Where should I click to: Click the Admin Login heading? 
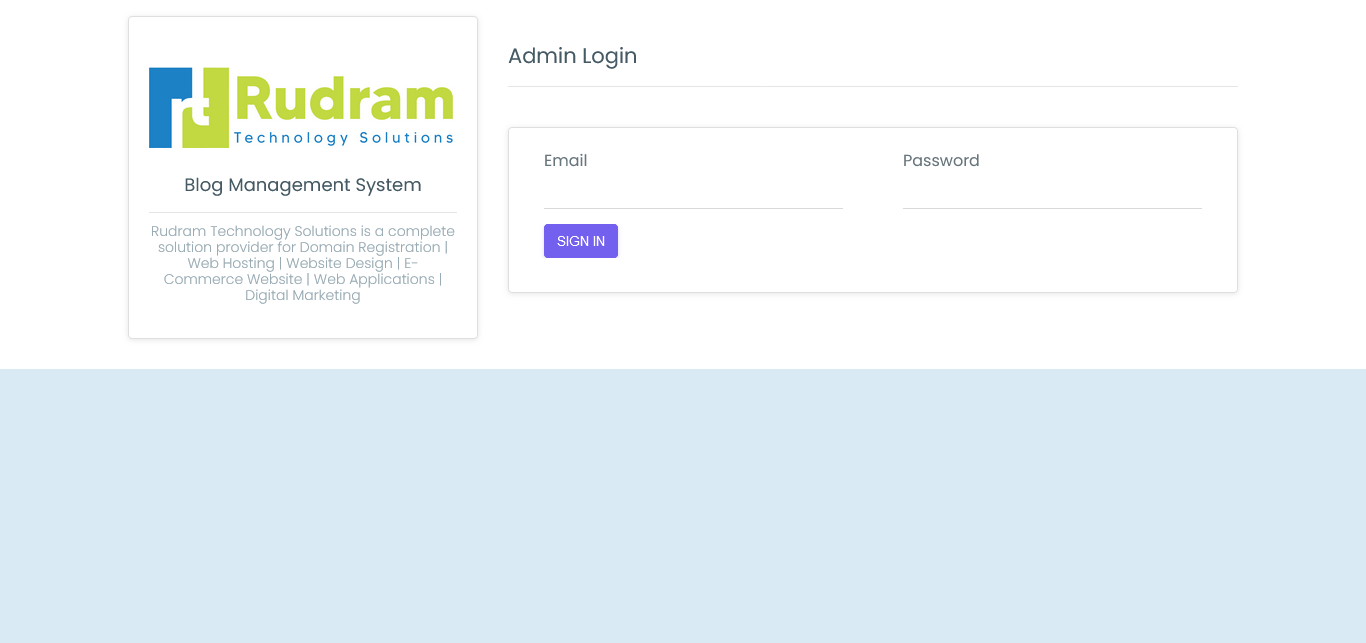coord(572,56)
